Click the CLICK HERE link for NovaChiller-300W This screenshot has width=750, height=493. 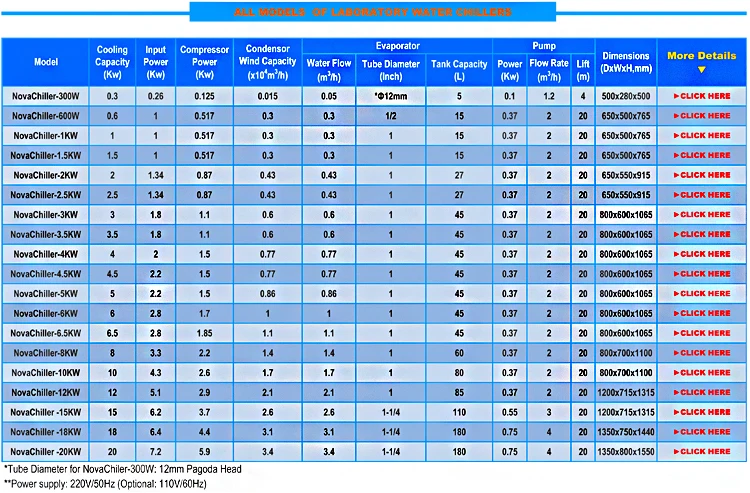(x=702, y=96)
